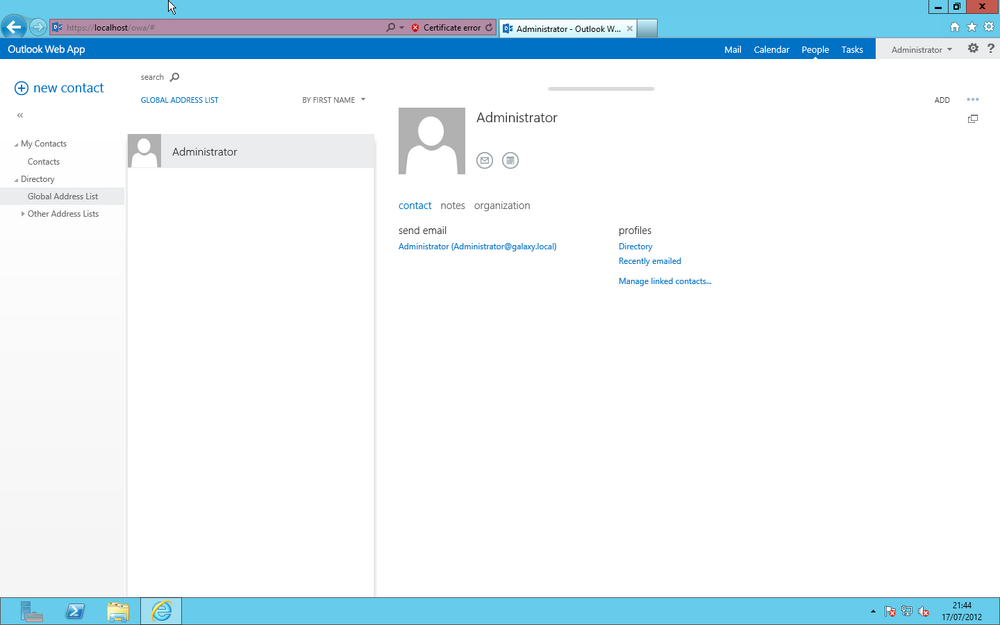The image size is (1000, 625).
Task: Switch to Calendar in the navigation bar
Action: (771, 49)
